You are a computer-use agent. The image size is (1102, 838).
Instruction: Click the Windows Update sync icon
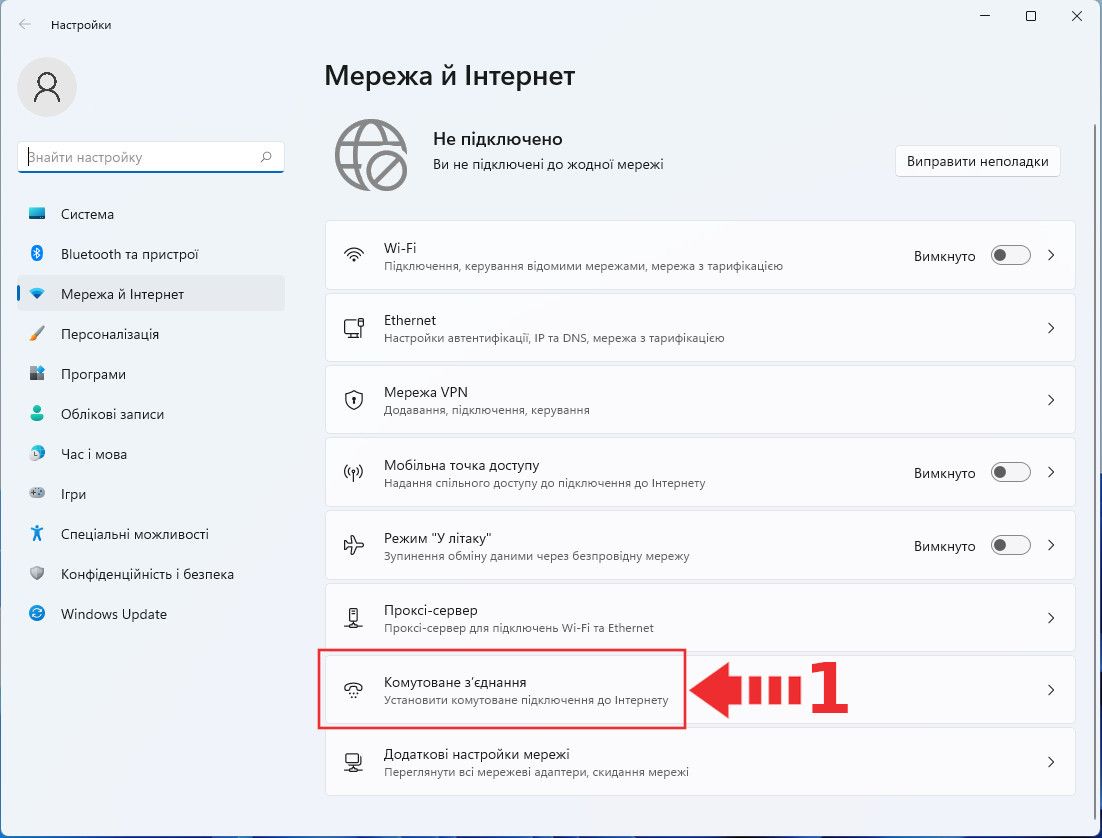click(37, 614)
